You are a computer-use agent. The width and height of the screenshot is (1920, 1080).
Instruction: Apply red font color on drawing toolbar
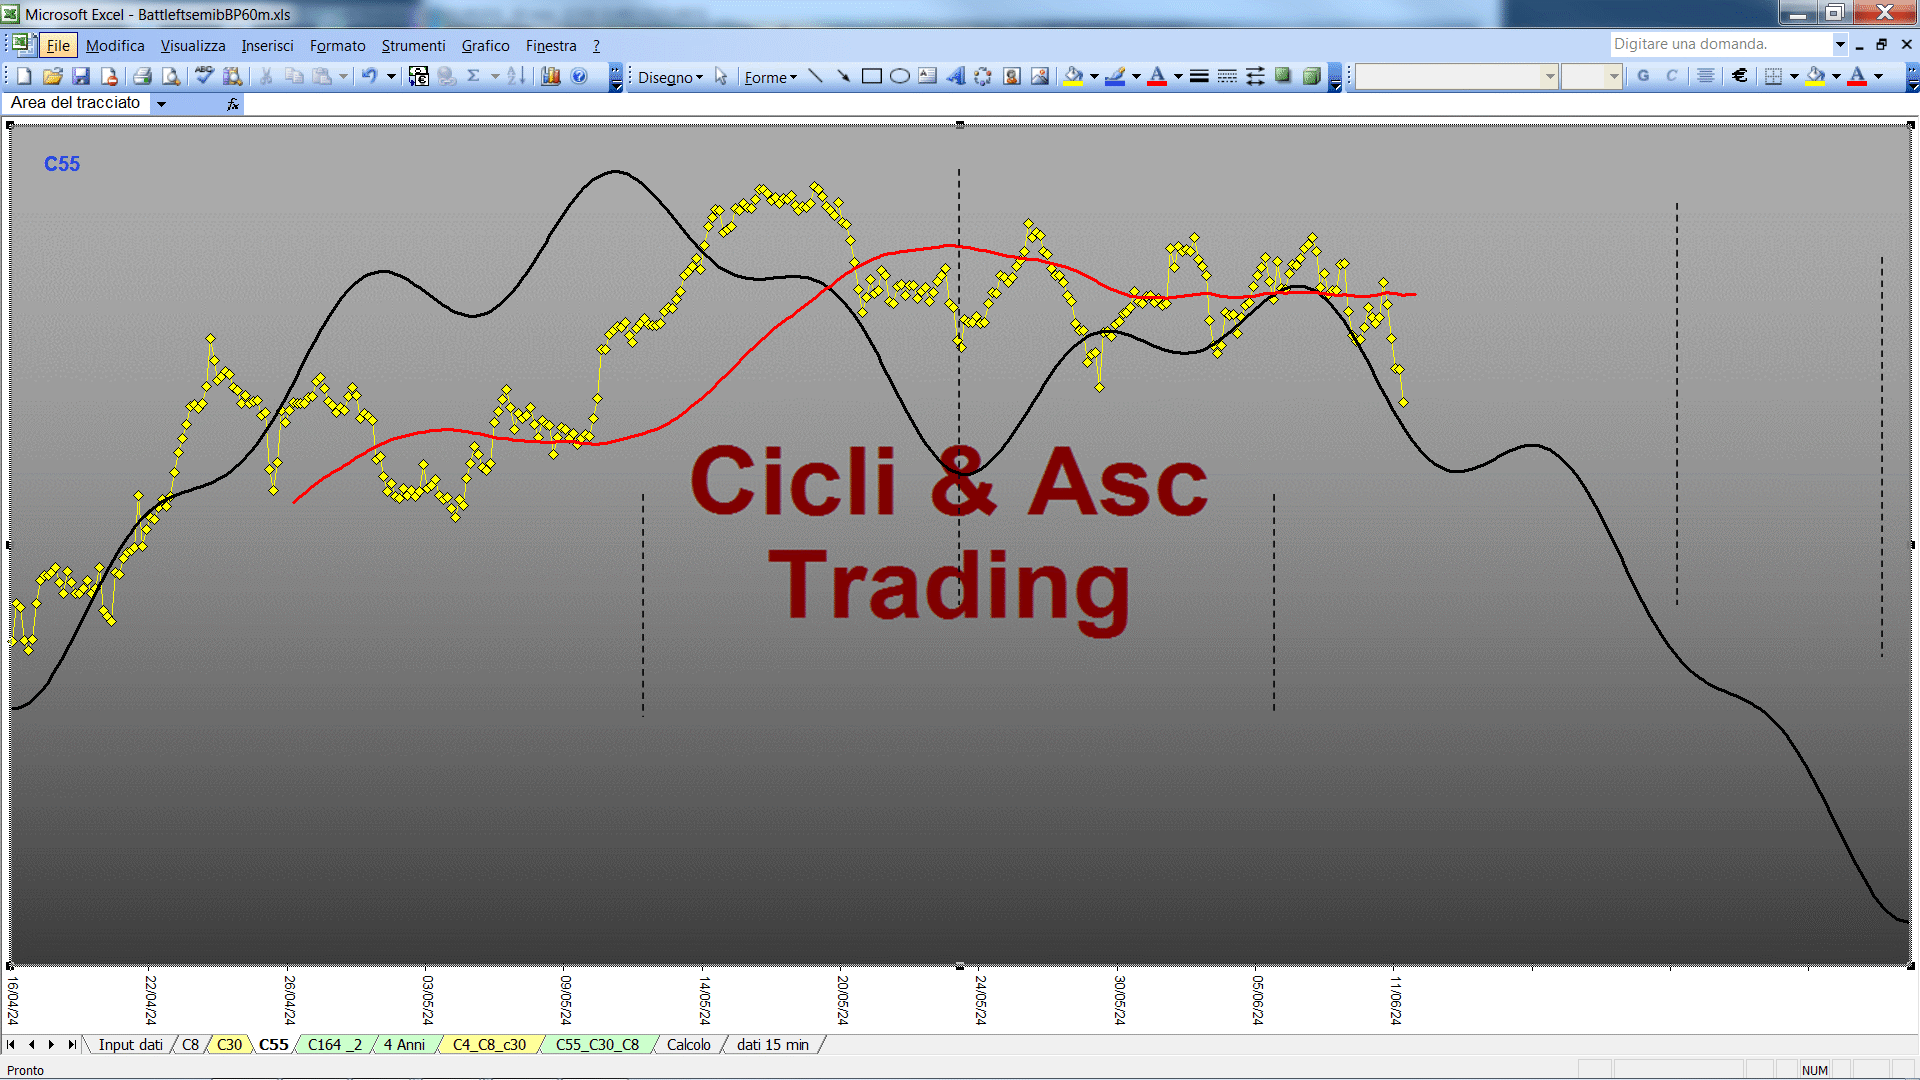[x=1157, y=76]
